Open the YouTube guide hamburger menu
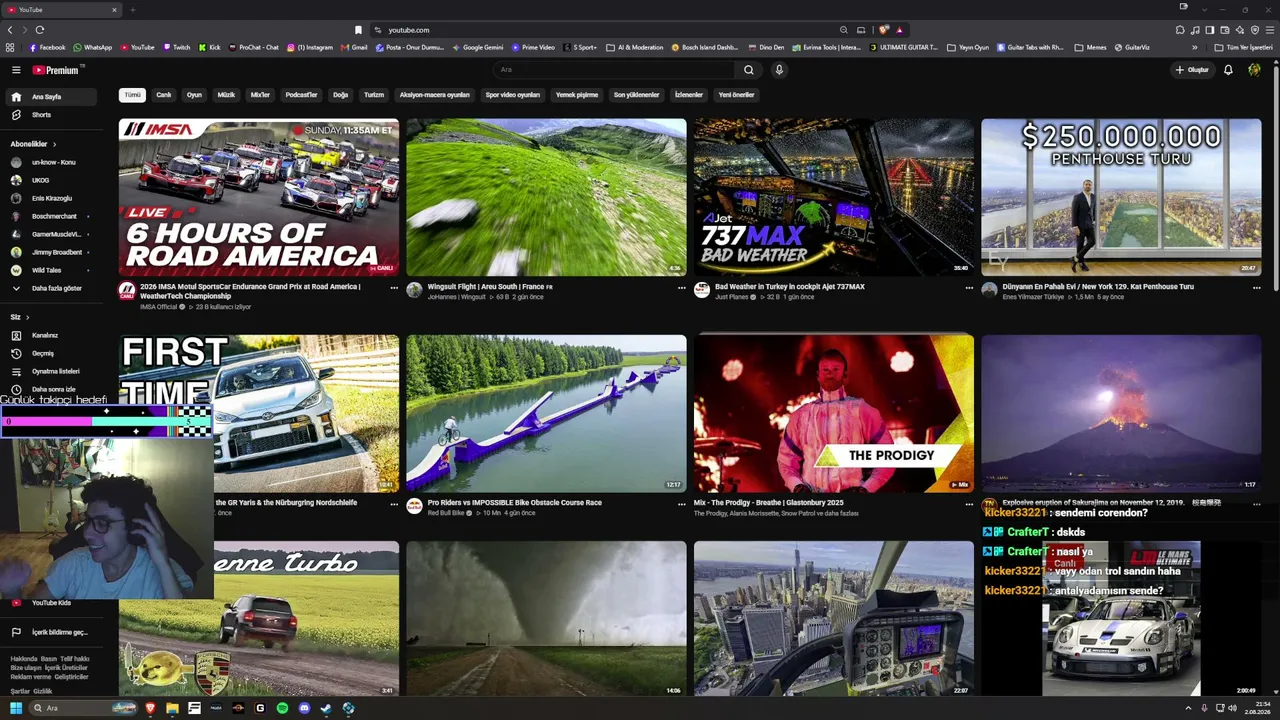The image size is (1280, 720). click(x=16, y=70)
